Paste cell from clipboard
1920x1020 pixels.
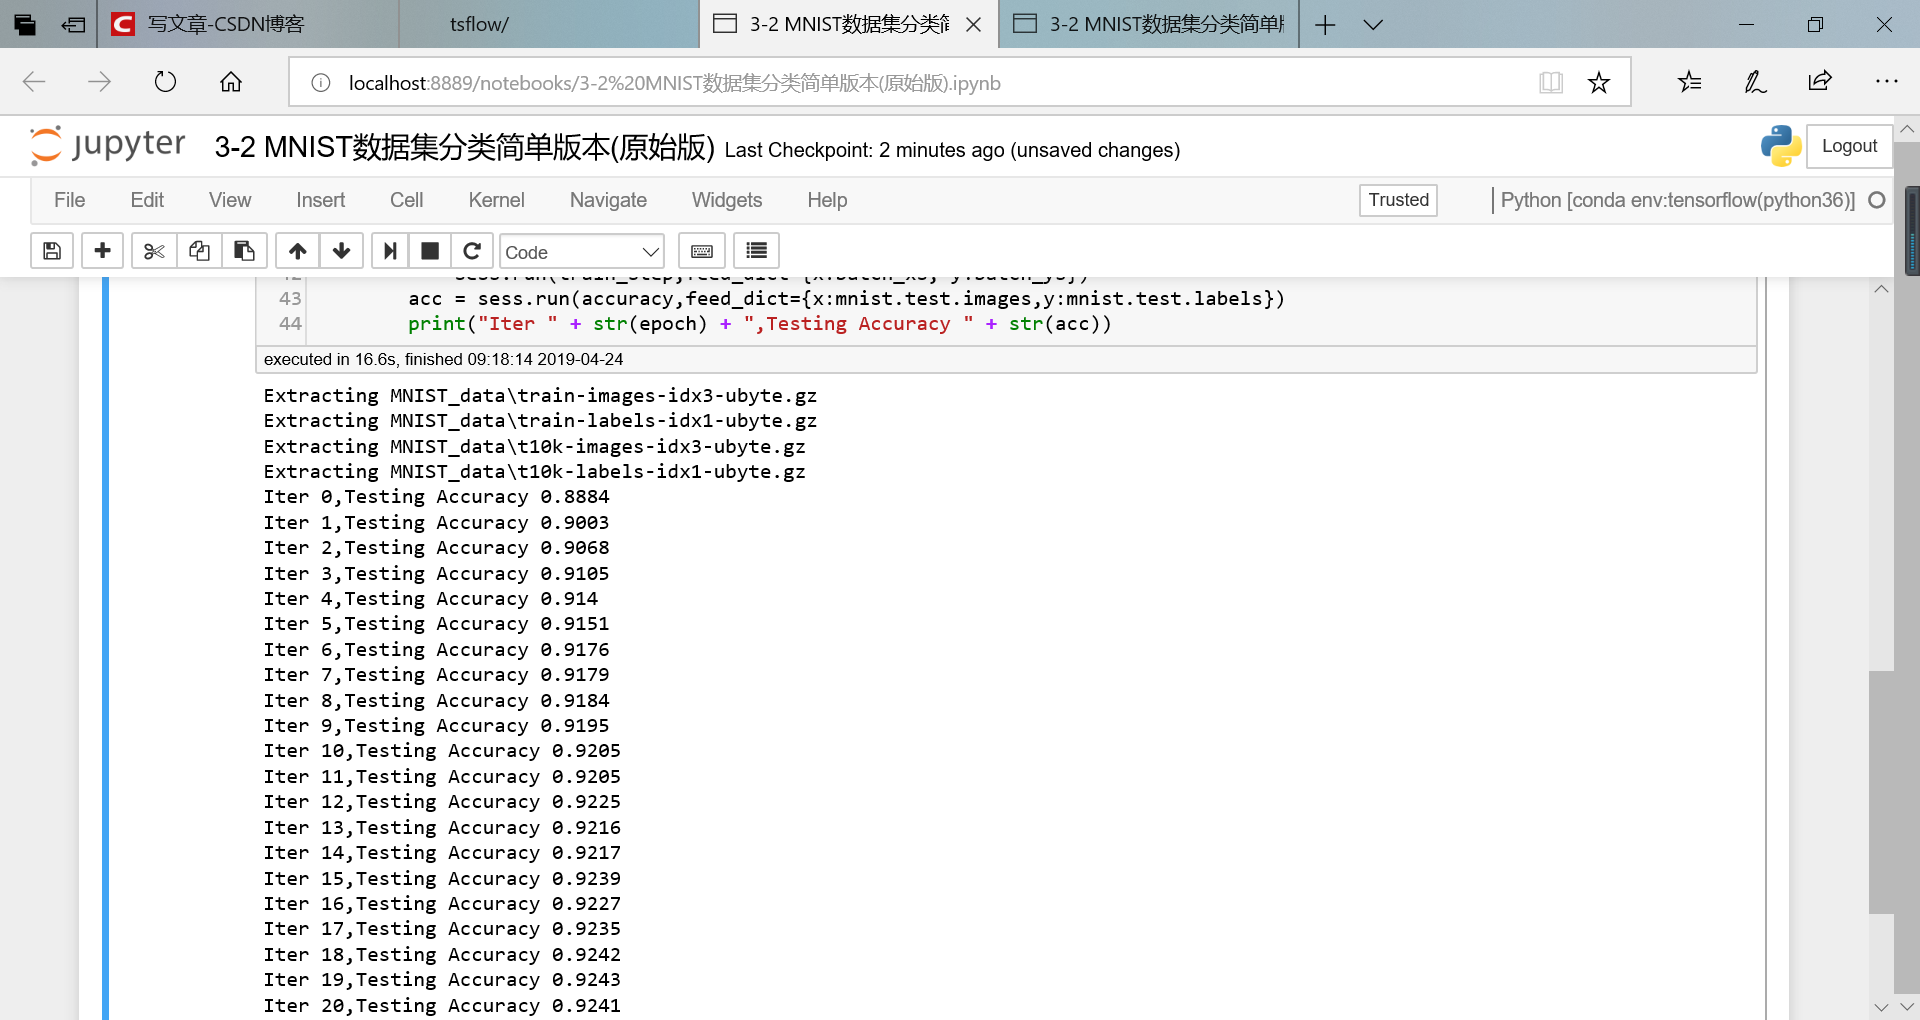pyautogui.click(x=244, y=251)
